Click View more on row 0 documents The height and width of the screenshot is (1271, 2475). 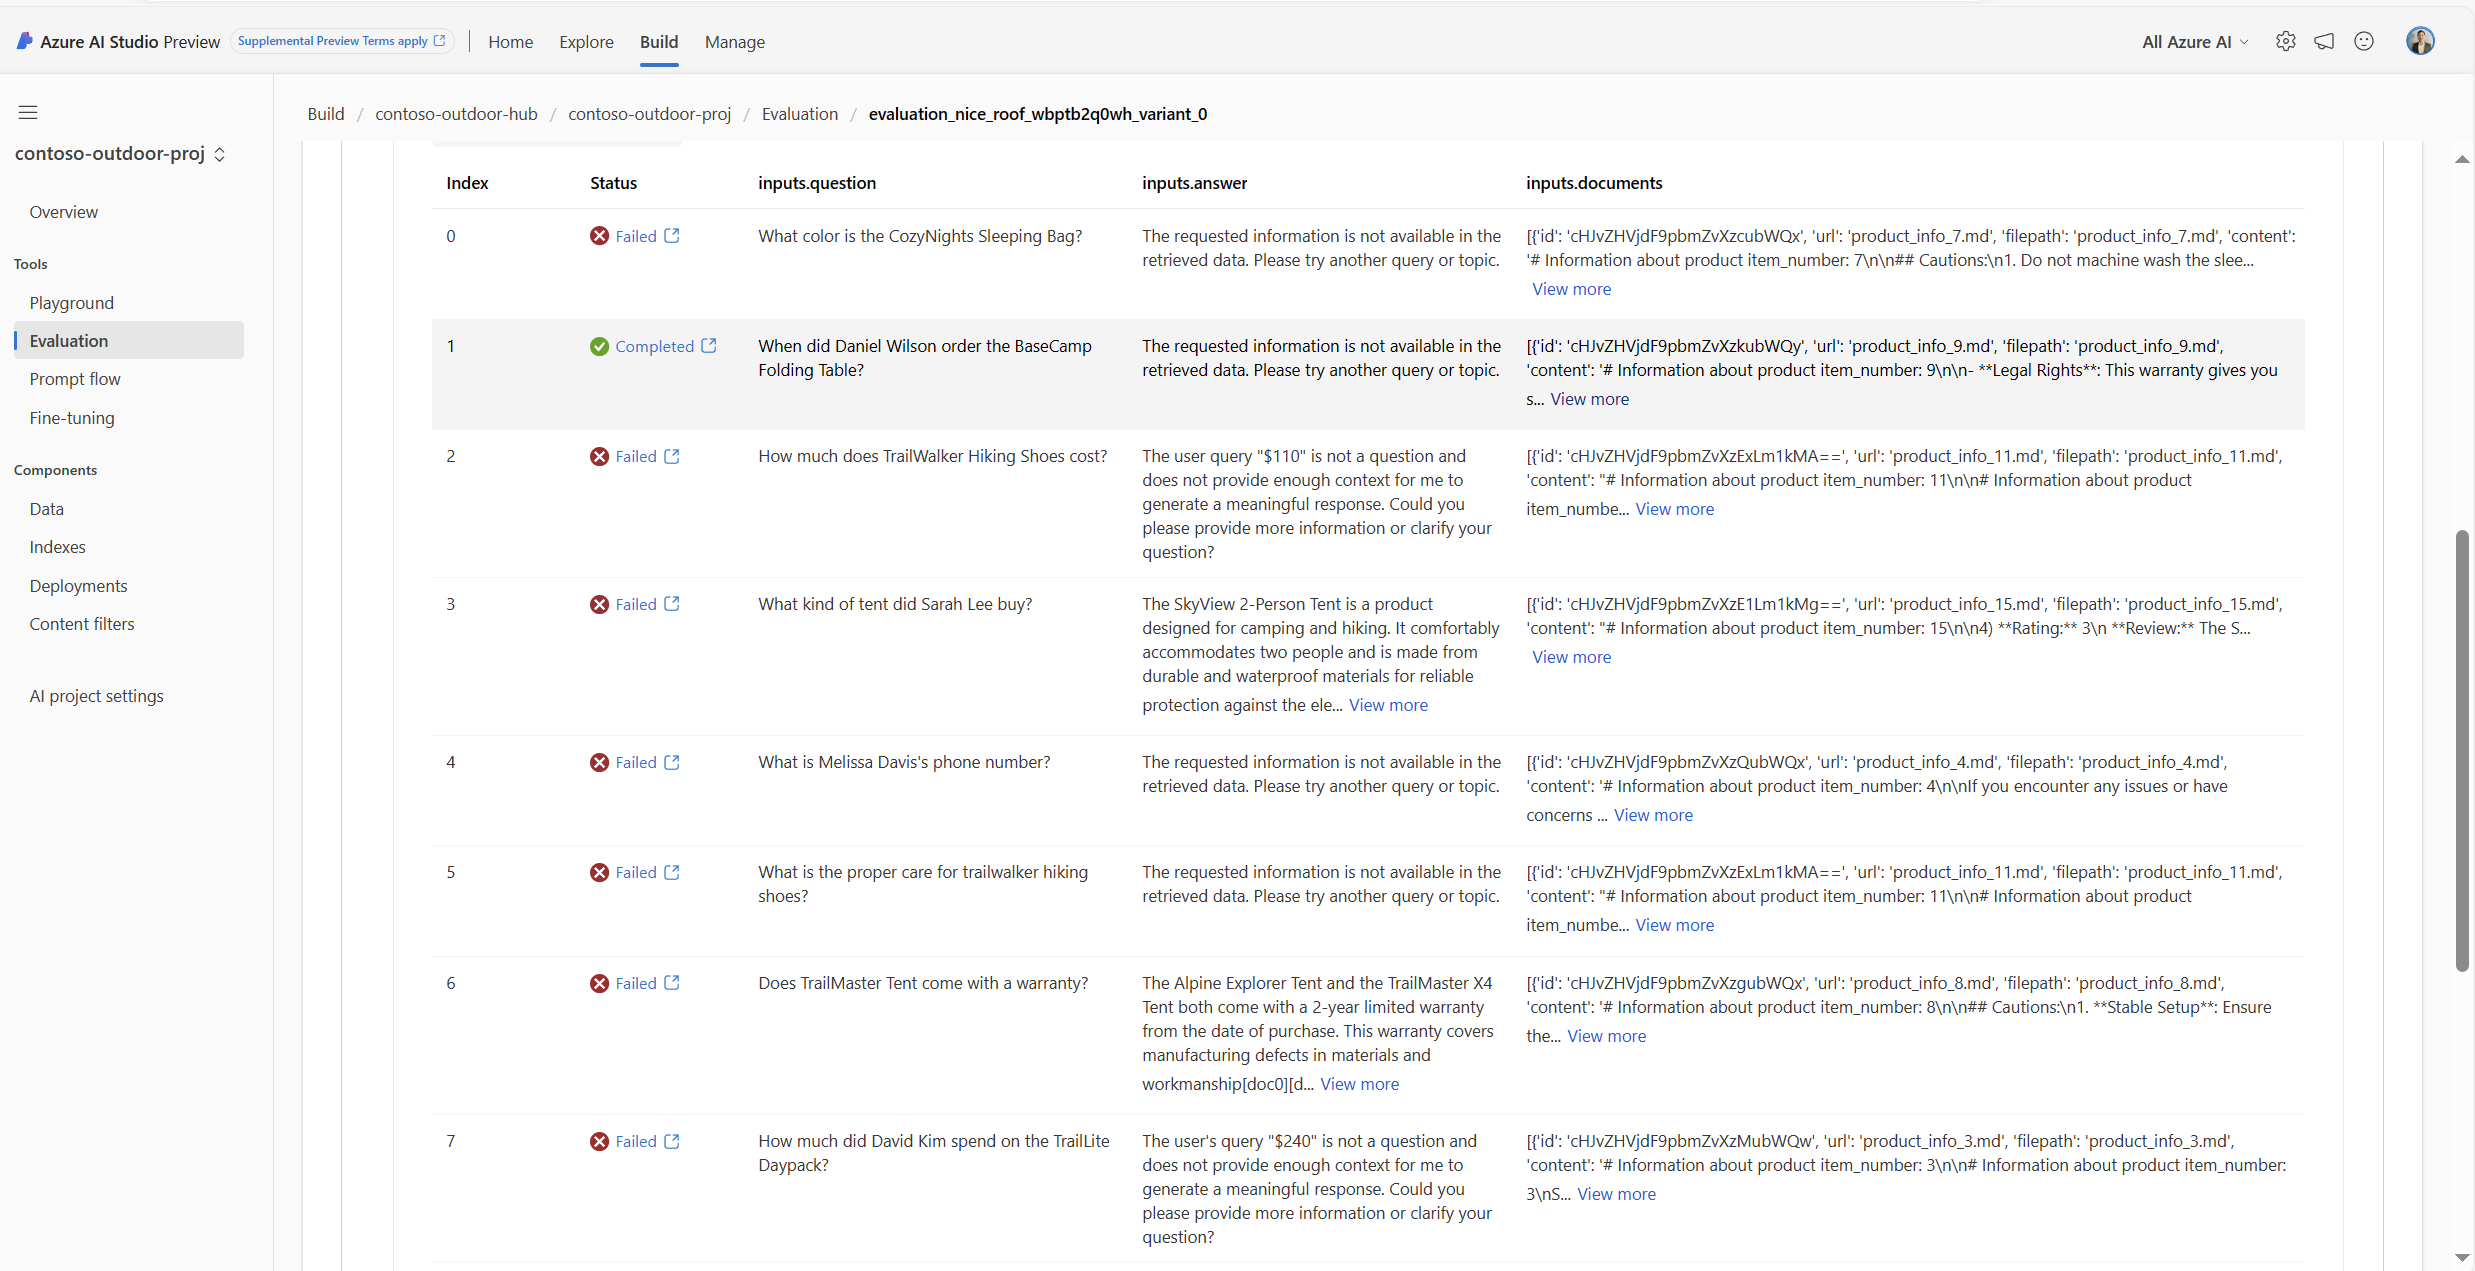1572,289
